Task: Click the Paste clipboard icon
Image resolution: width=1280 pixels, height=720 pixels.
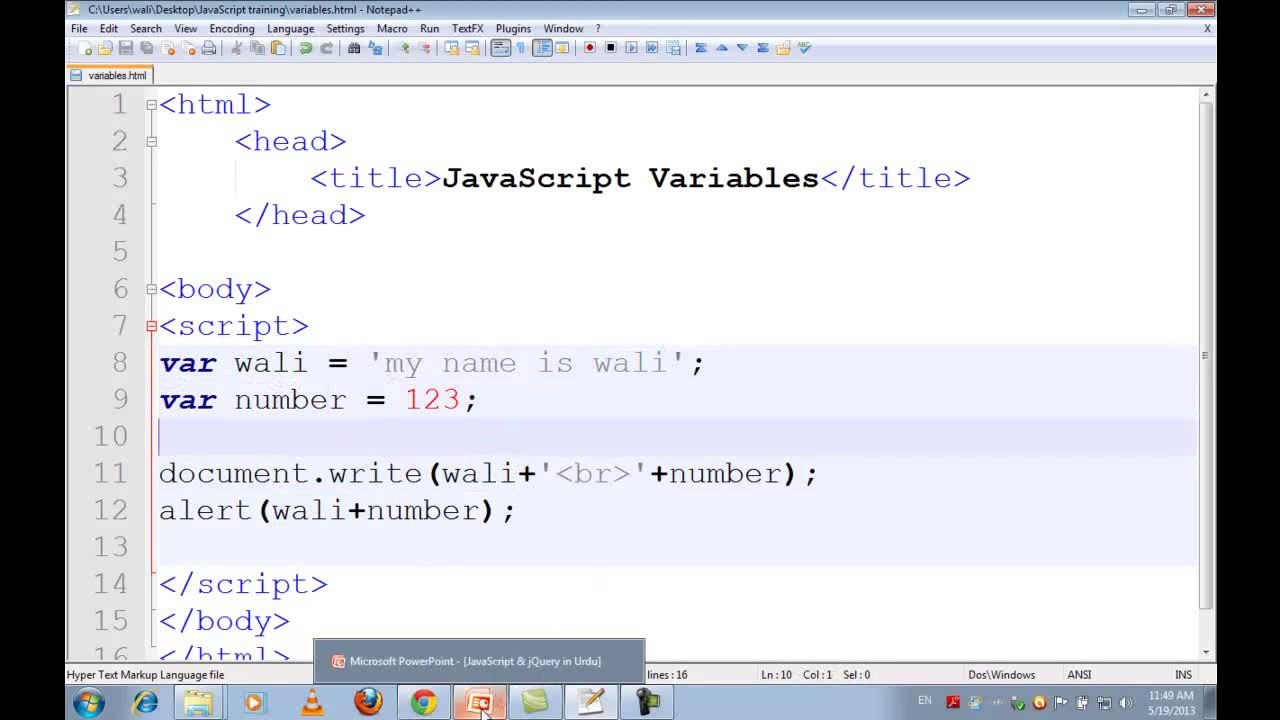Action: click(x=278, y=48)
